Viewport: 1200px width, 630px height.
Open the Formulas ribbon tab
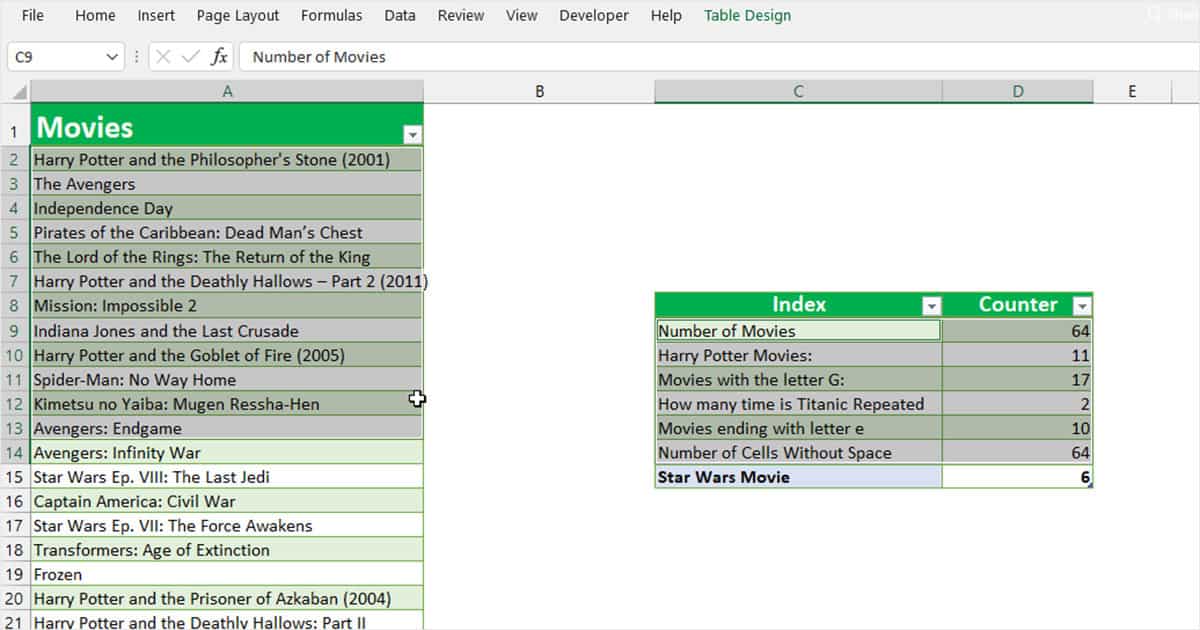(x=331, y=16)
